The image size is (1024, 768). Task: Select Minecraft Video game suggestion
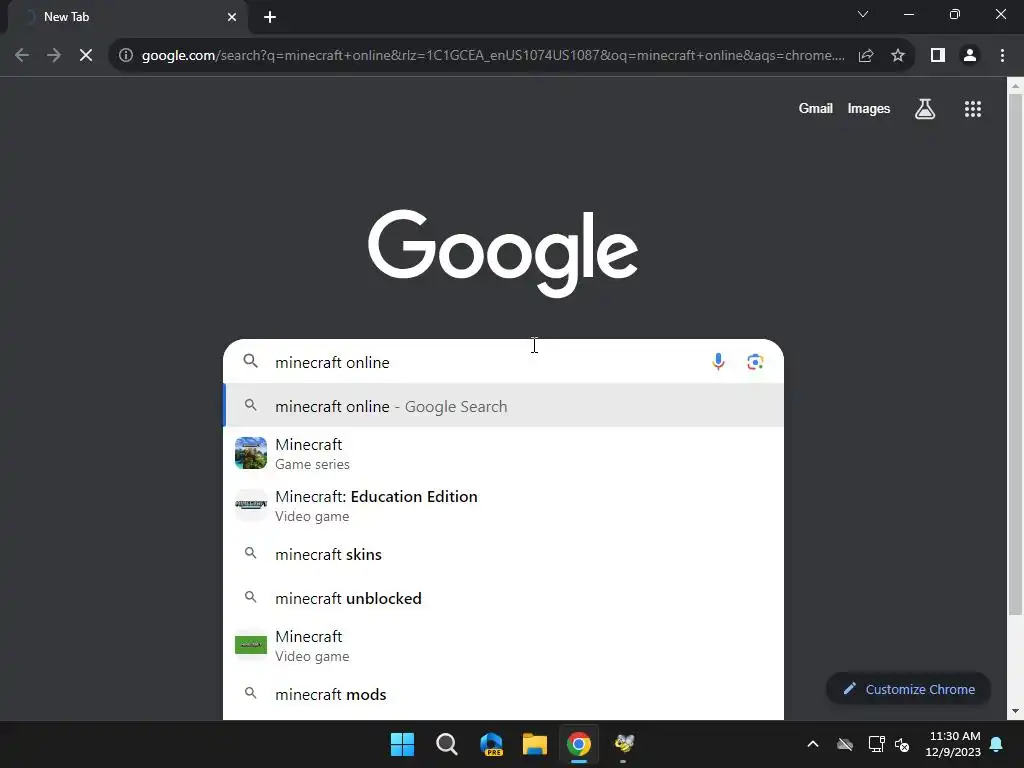pyautogui.click(x=504, y=646)
